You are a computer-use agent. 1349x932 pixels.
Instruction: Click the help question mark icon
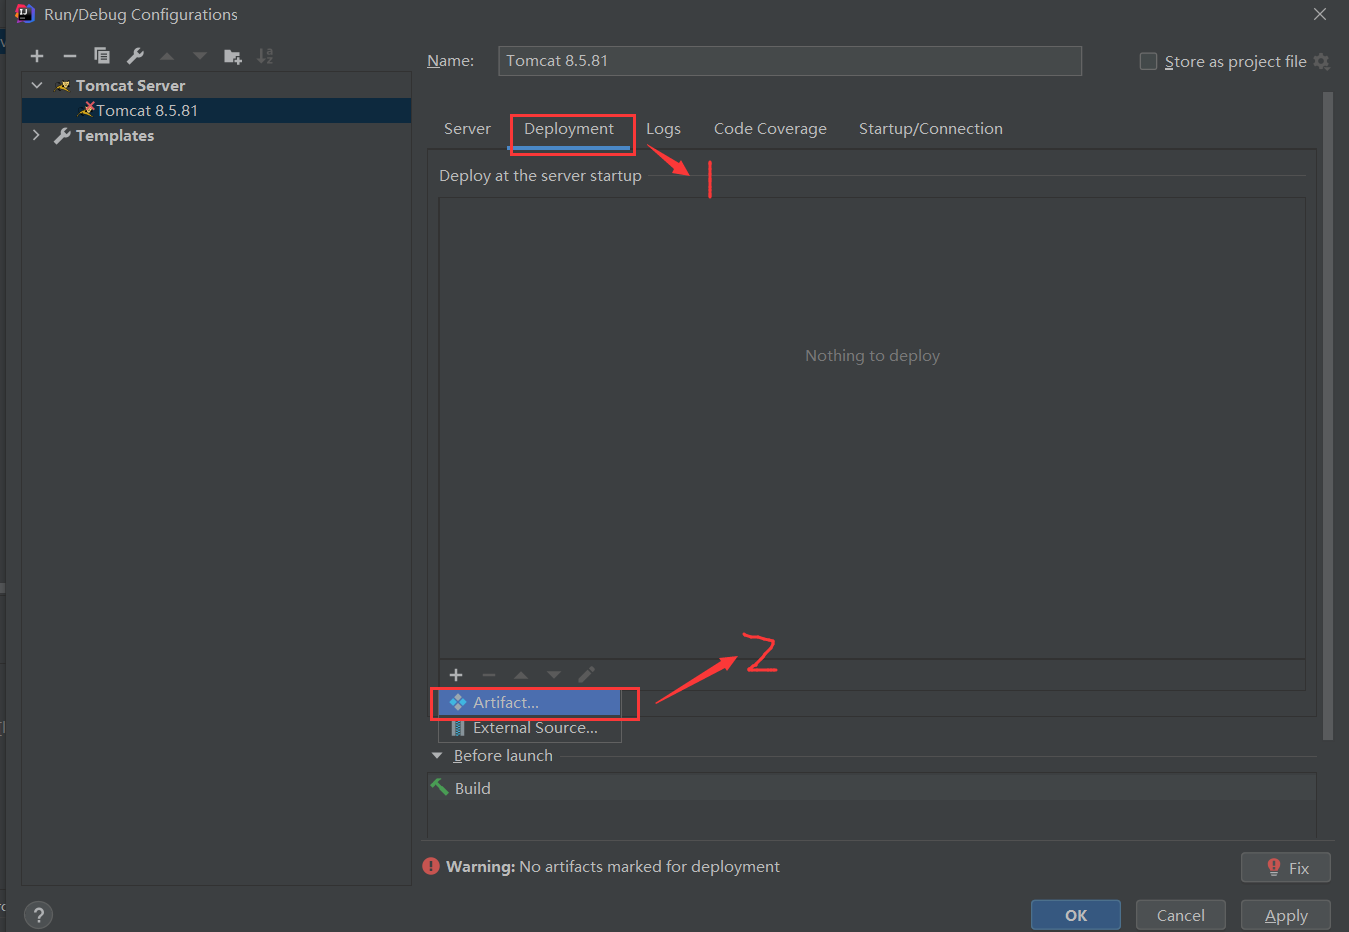tap(38, 915)
